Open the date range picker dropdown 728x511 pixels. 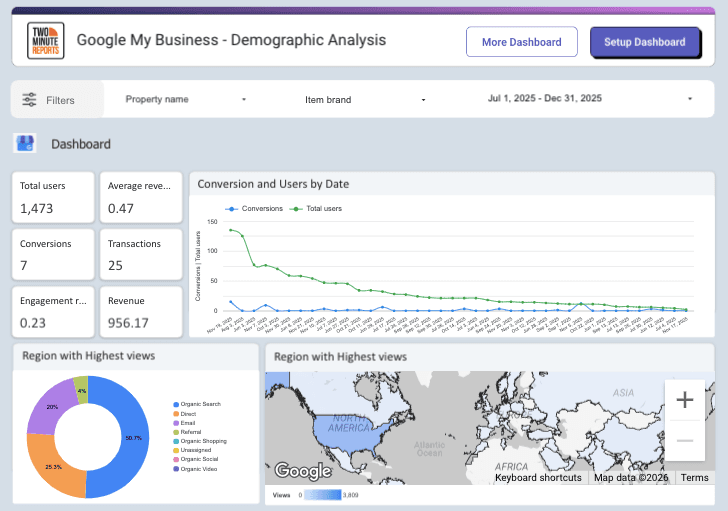[x=590, y=99]
